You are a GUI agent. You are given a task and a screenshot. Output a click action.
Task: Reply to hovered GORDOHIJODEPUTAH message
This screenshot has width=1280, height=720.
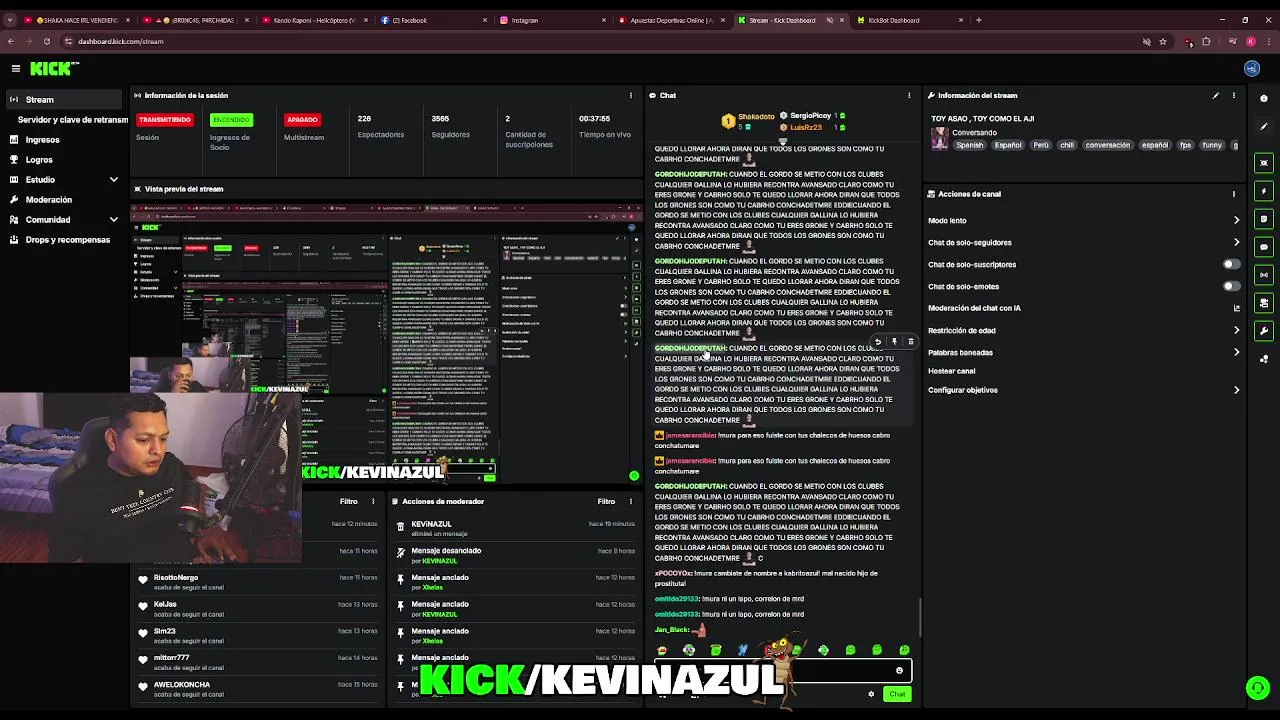(x=878, y=342)
